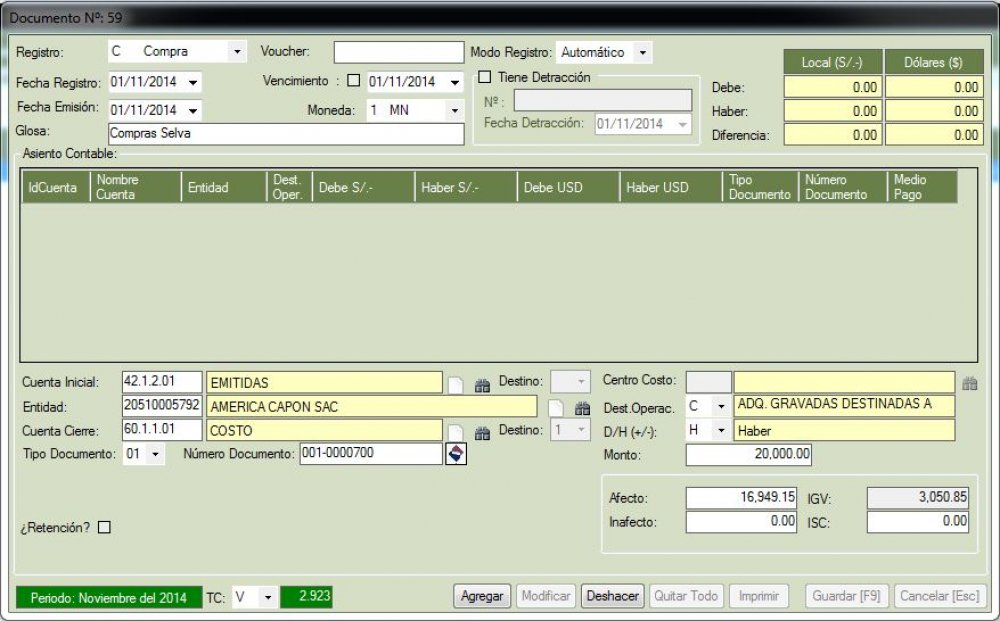The width and height of the screenshot is (1000, 621).
Task: Open the Modo Registro dropdown
Action: point(643,52)
